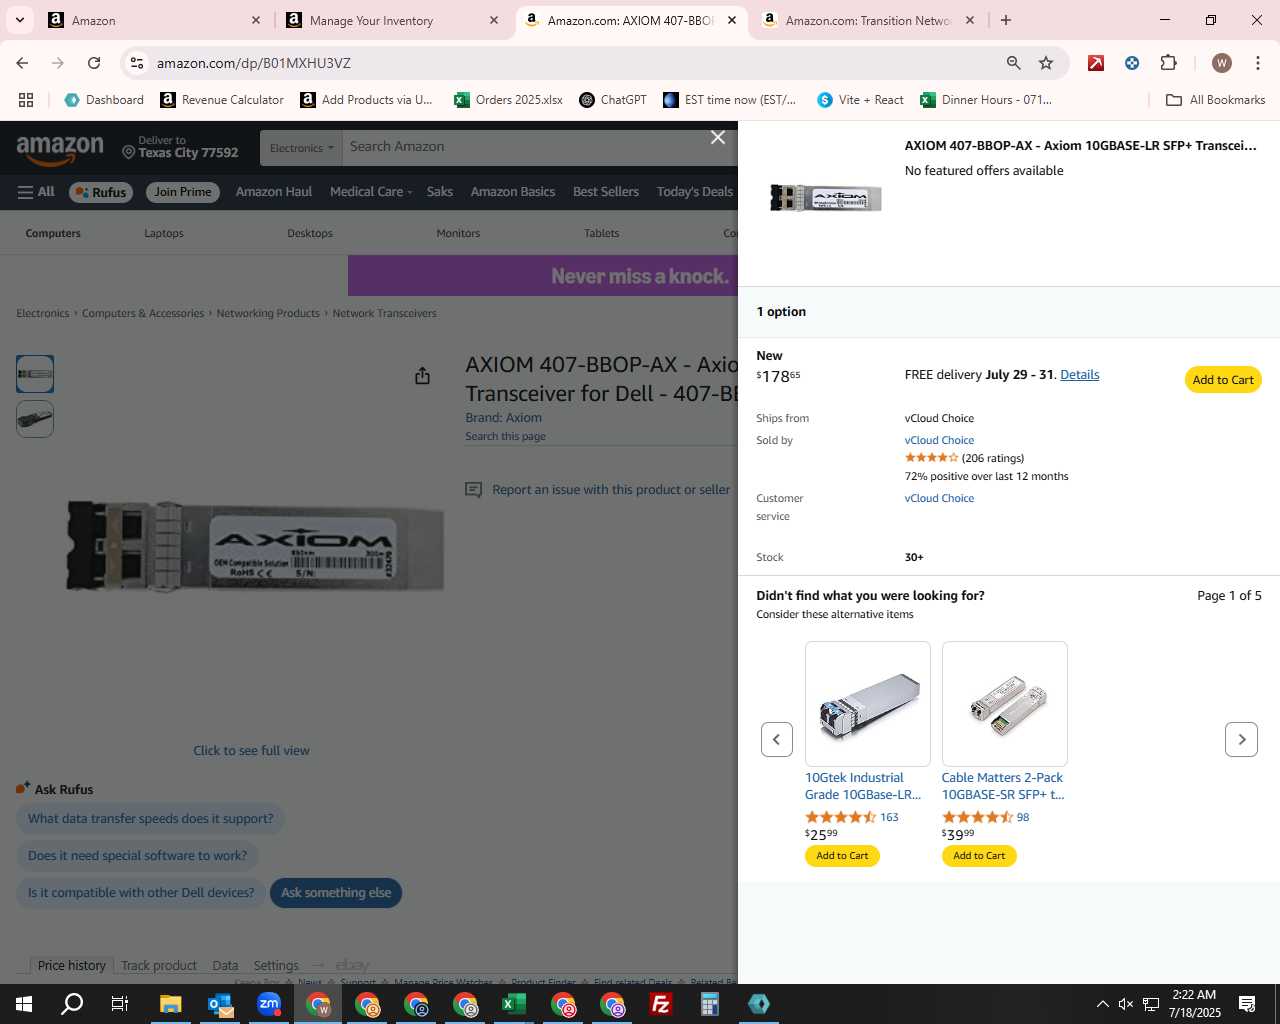1280x1024 pixels.
Task: Bookmark this page with the star icon
Action: [x=1046, y=63]
